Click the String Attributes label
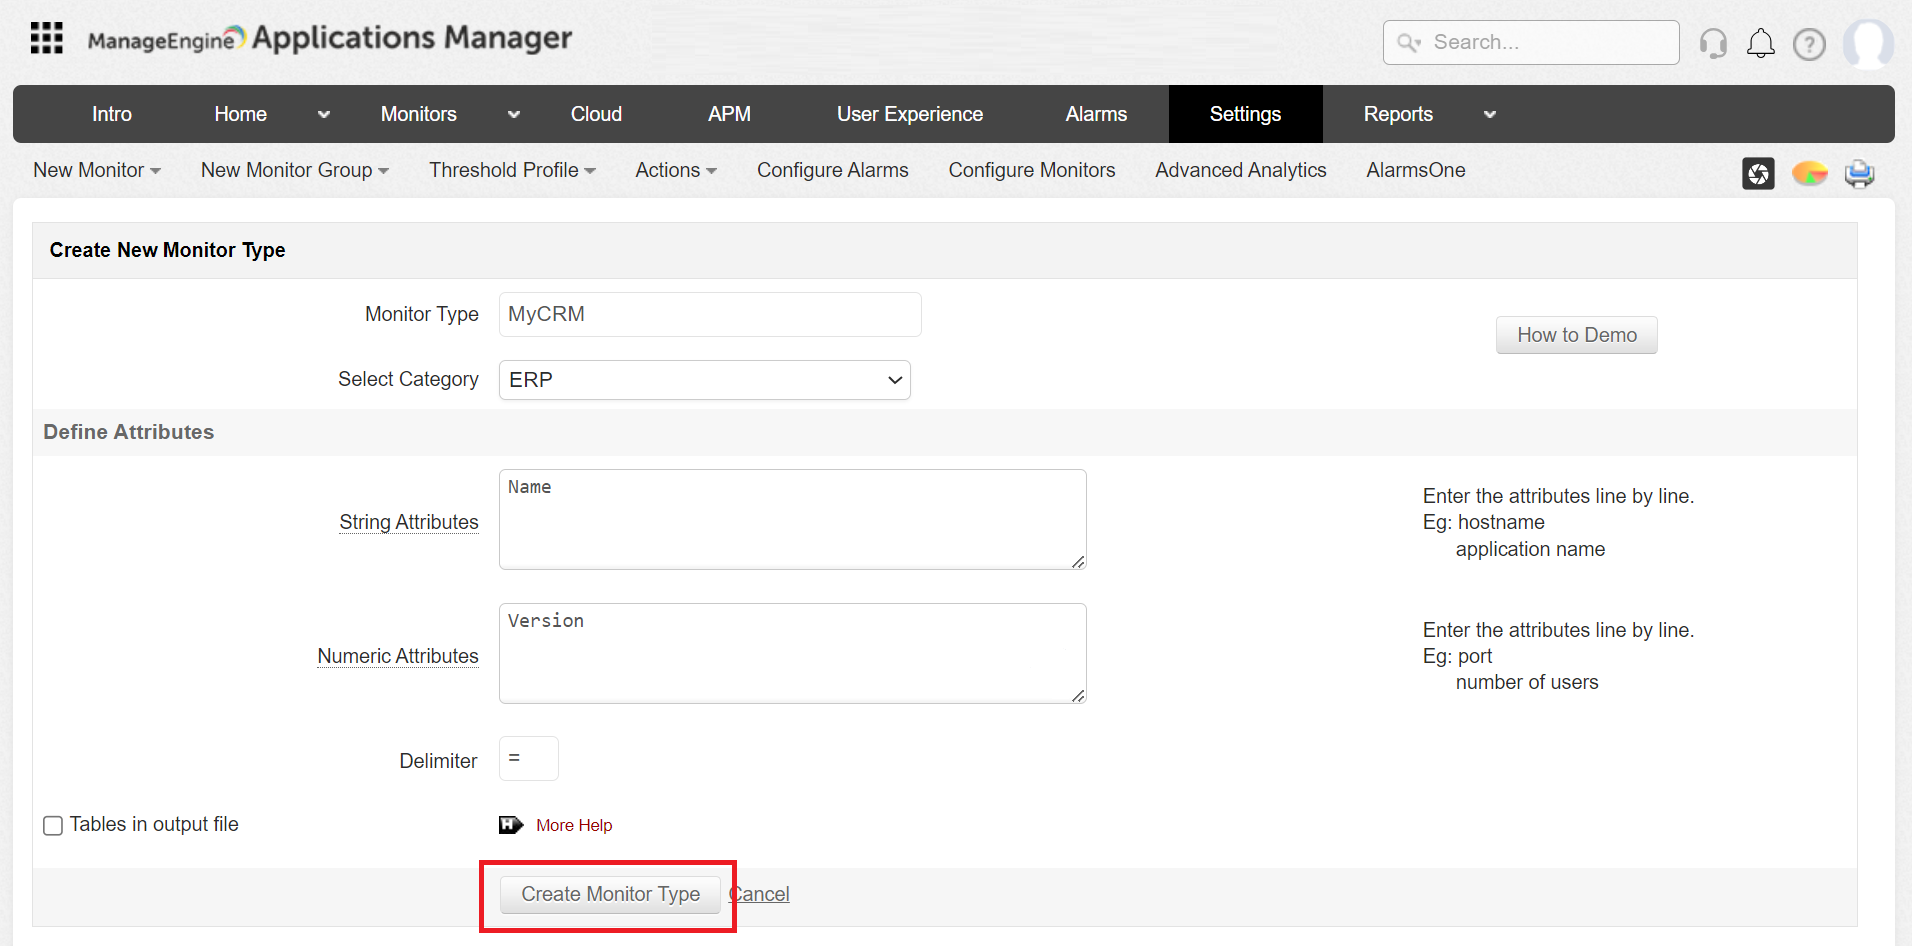Image resolution: width=1912 pixels, height=946 pixels. pyautogui.click(x=409, y=522)
